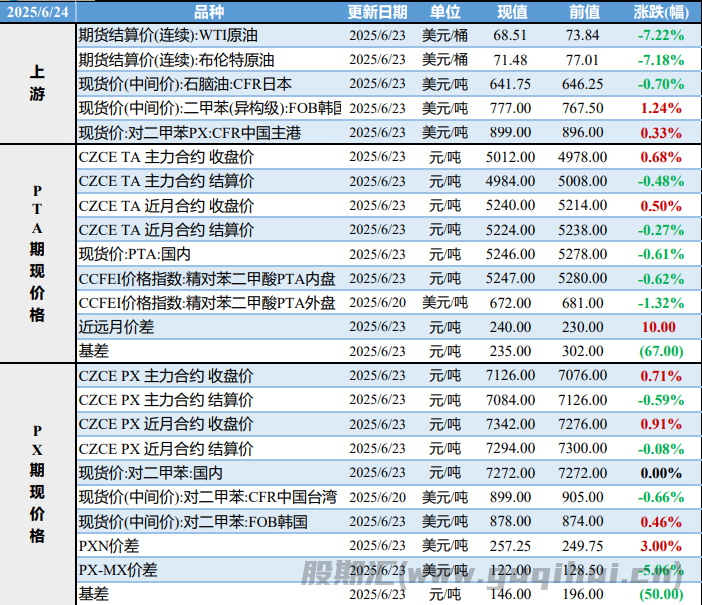The image size is (702, 605).
Task: Click the 品种 column header
Action: [x=209, y=12]
